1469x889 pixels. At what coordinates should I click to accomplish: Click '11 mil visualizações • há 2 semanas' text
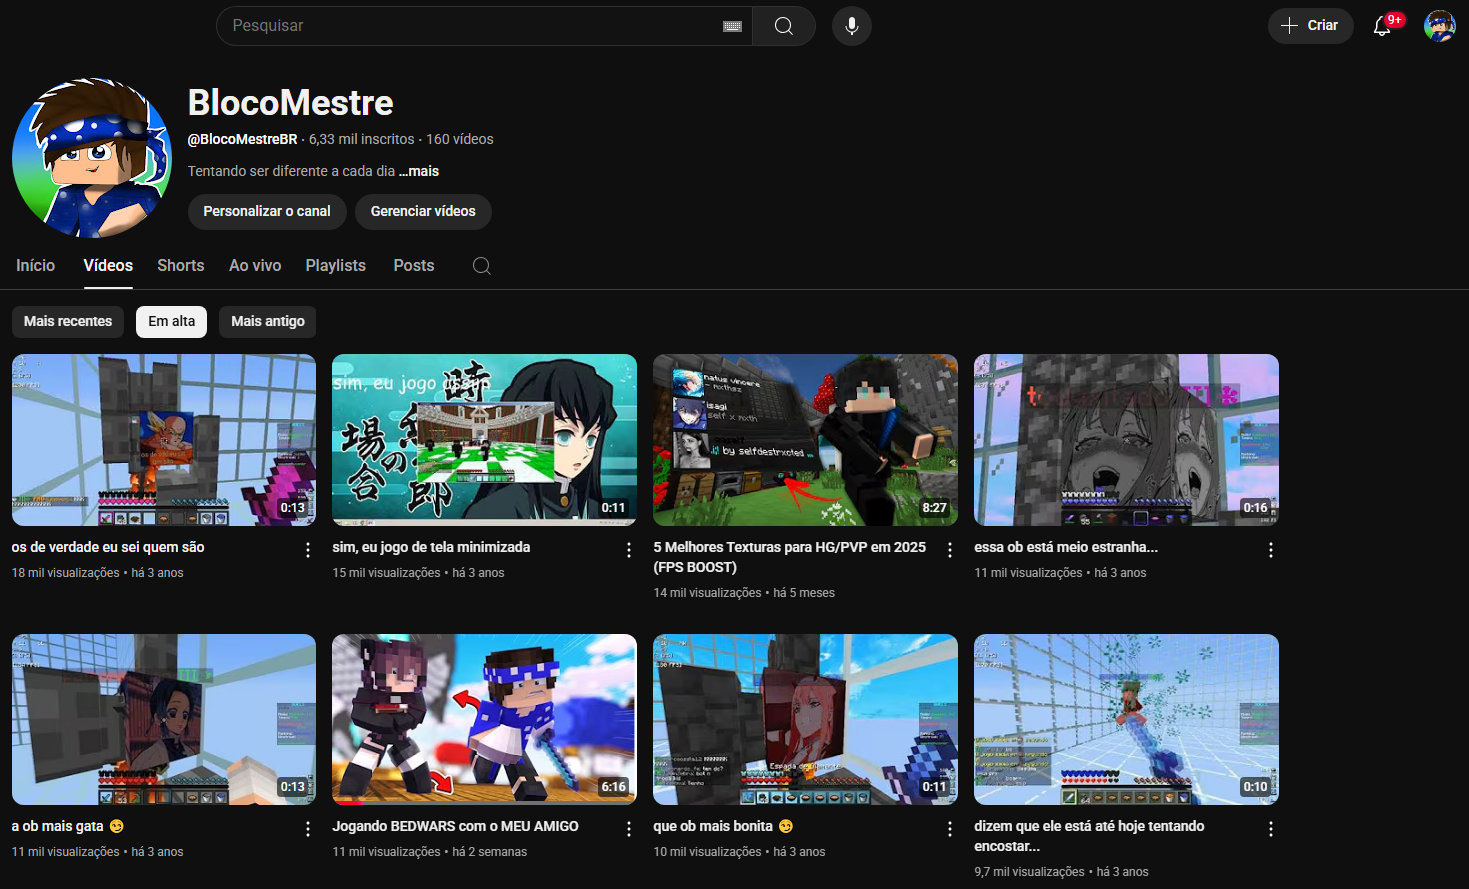[430, 852]
